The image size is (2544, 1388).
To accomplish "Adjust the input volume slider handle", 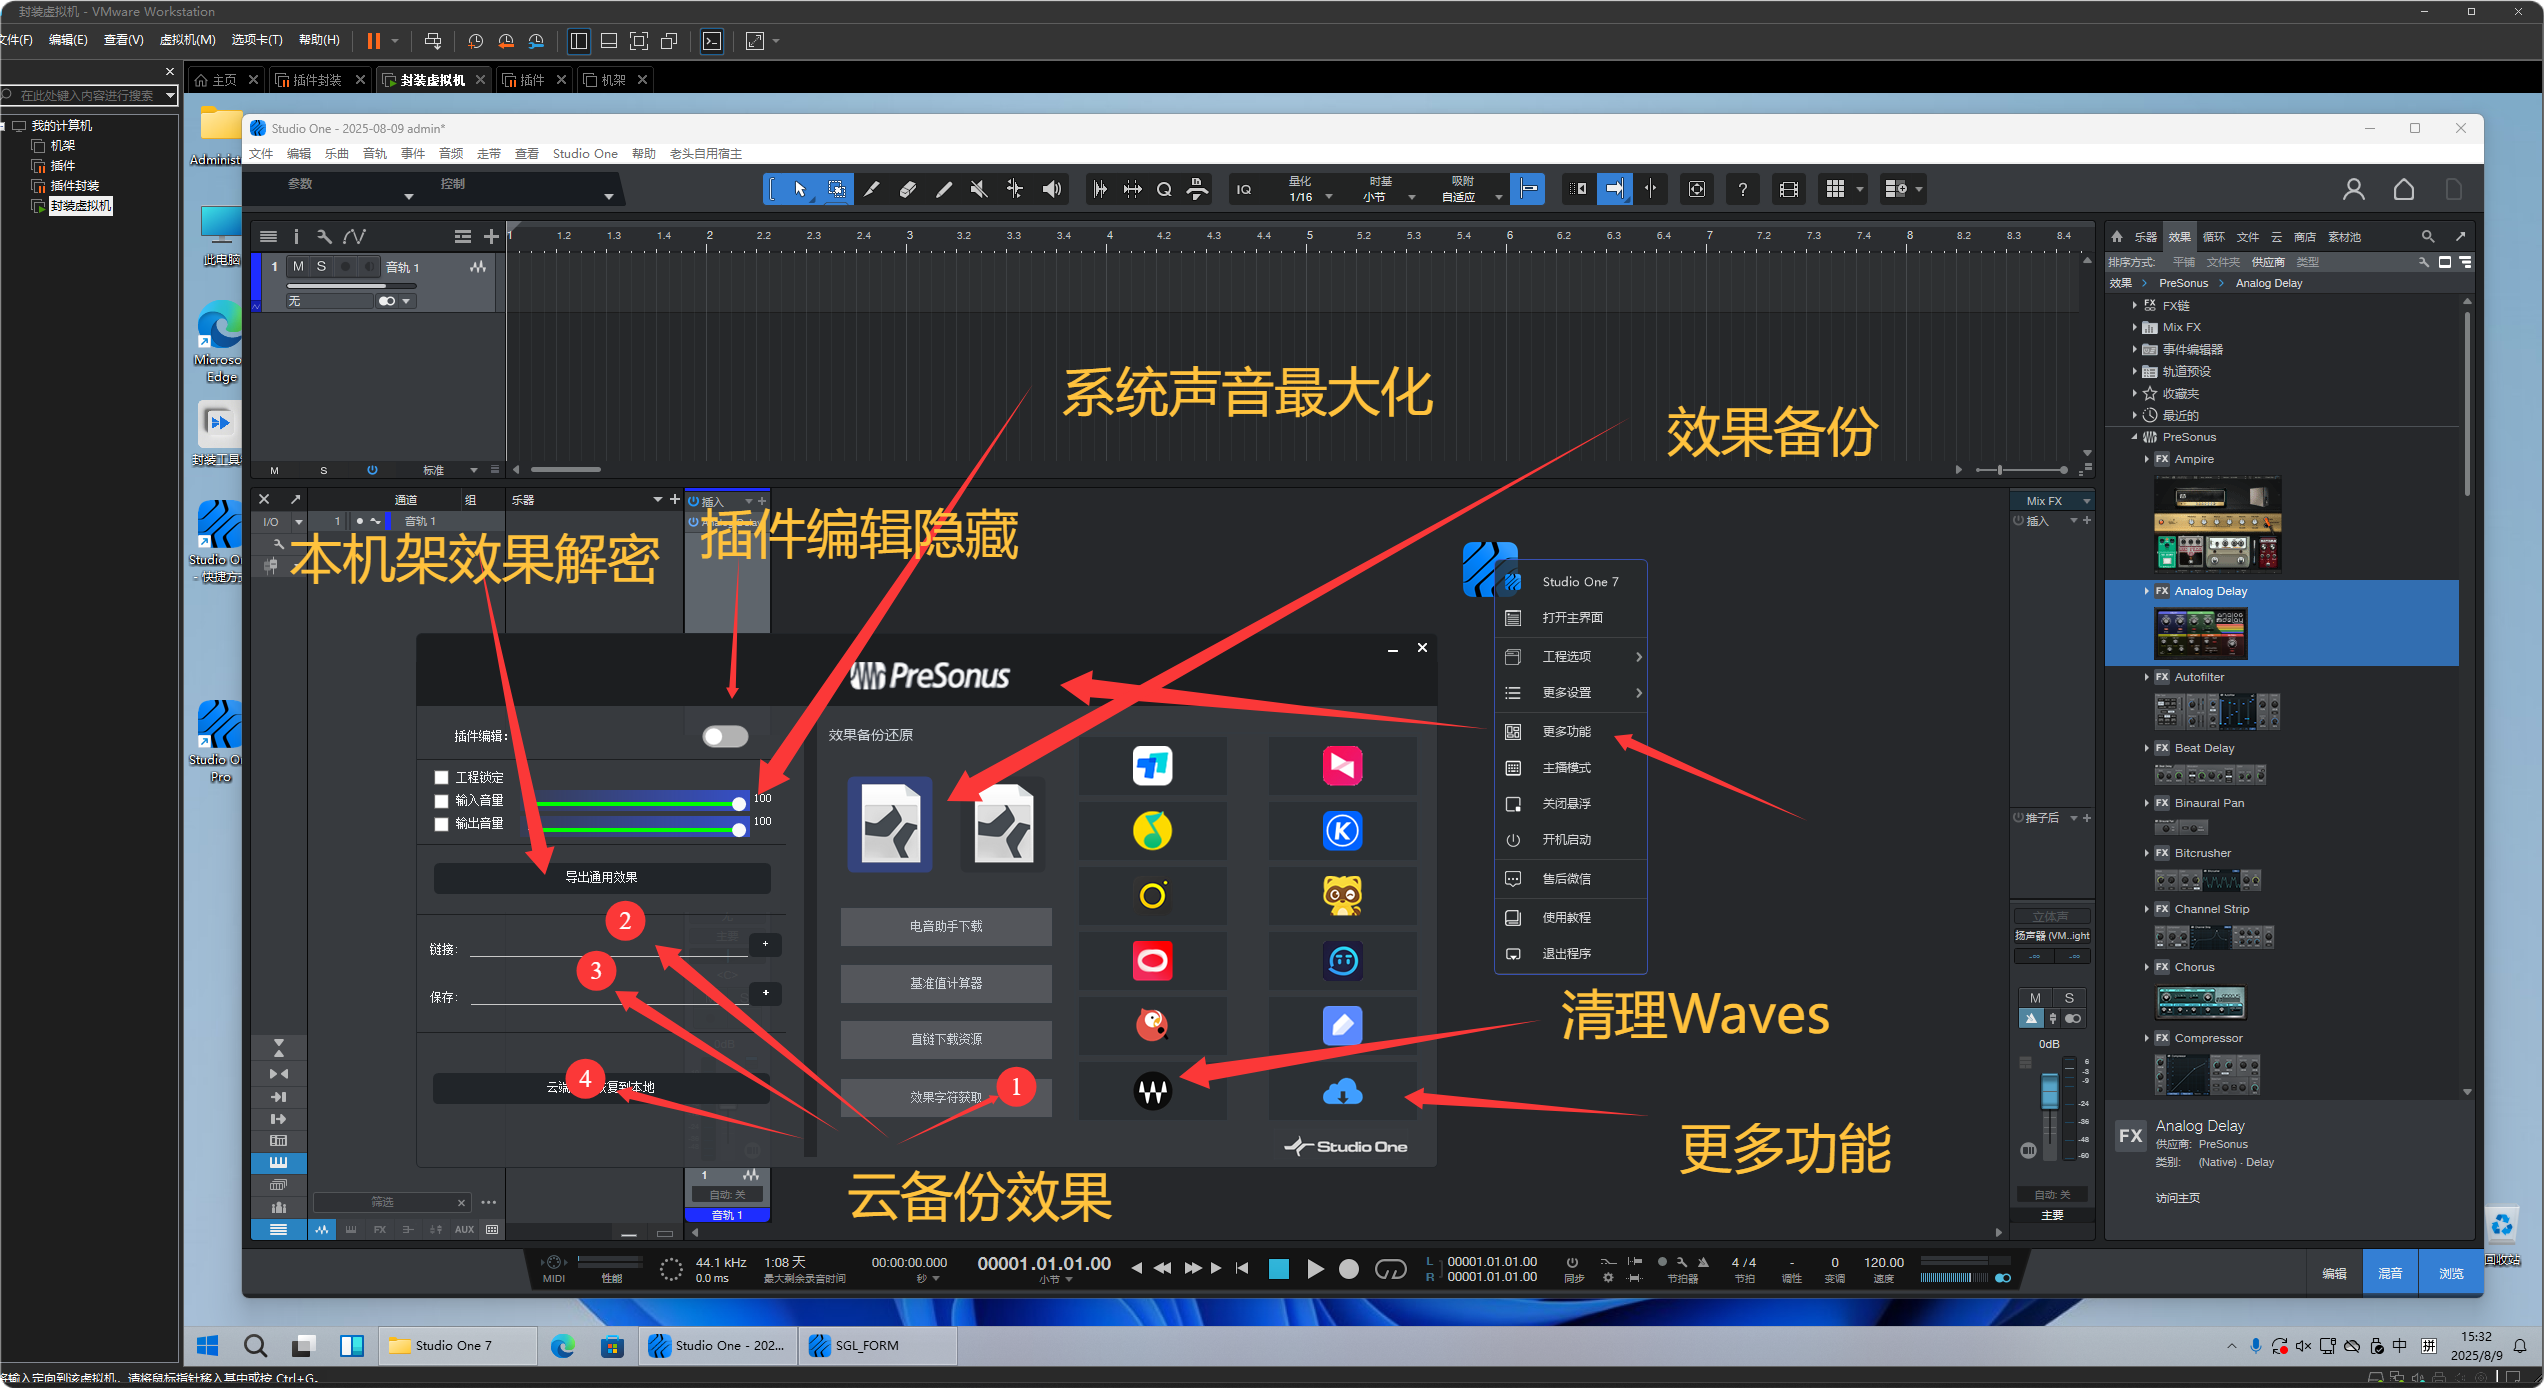I will tap(739, 804).
